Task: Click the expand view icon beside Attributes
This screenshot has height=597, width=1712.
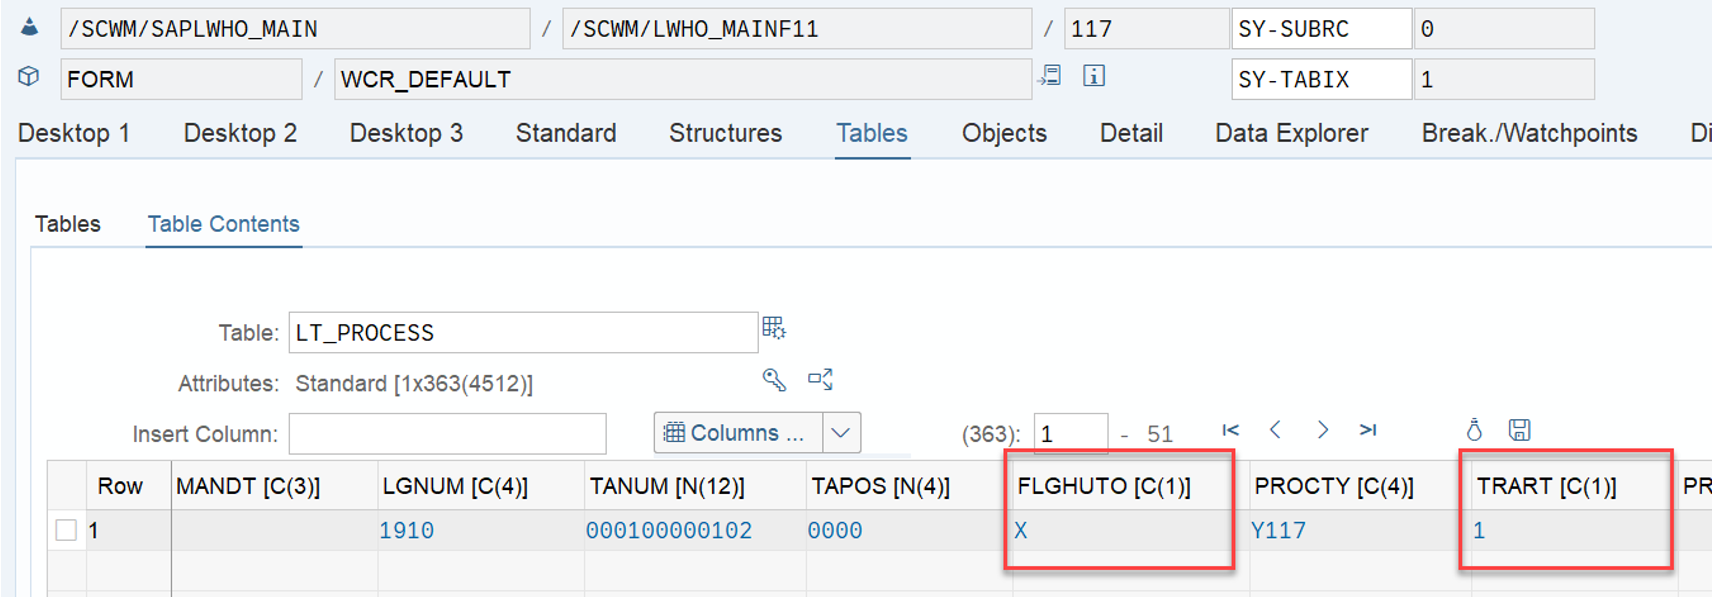Action: tap(821, 380)
